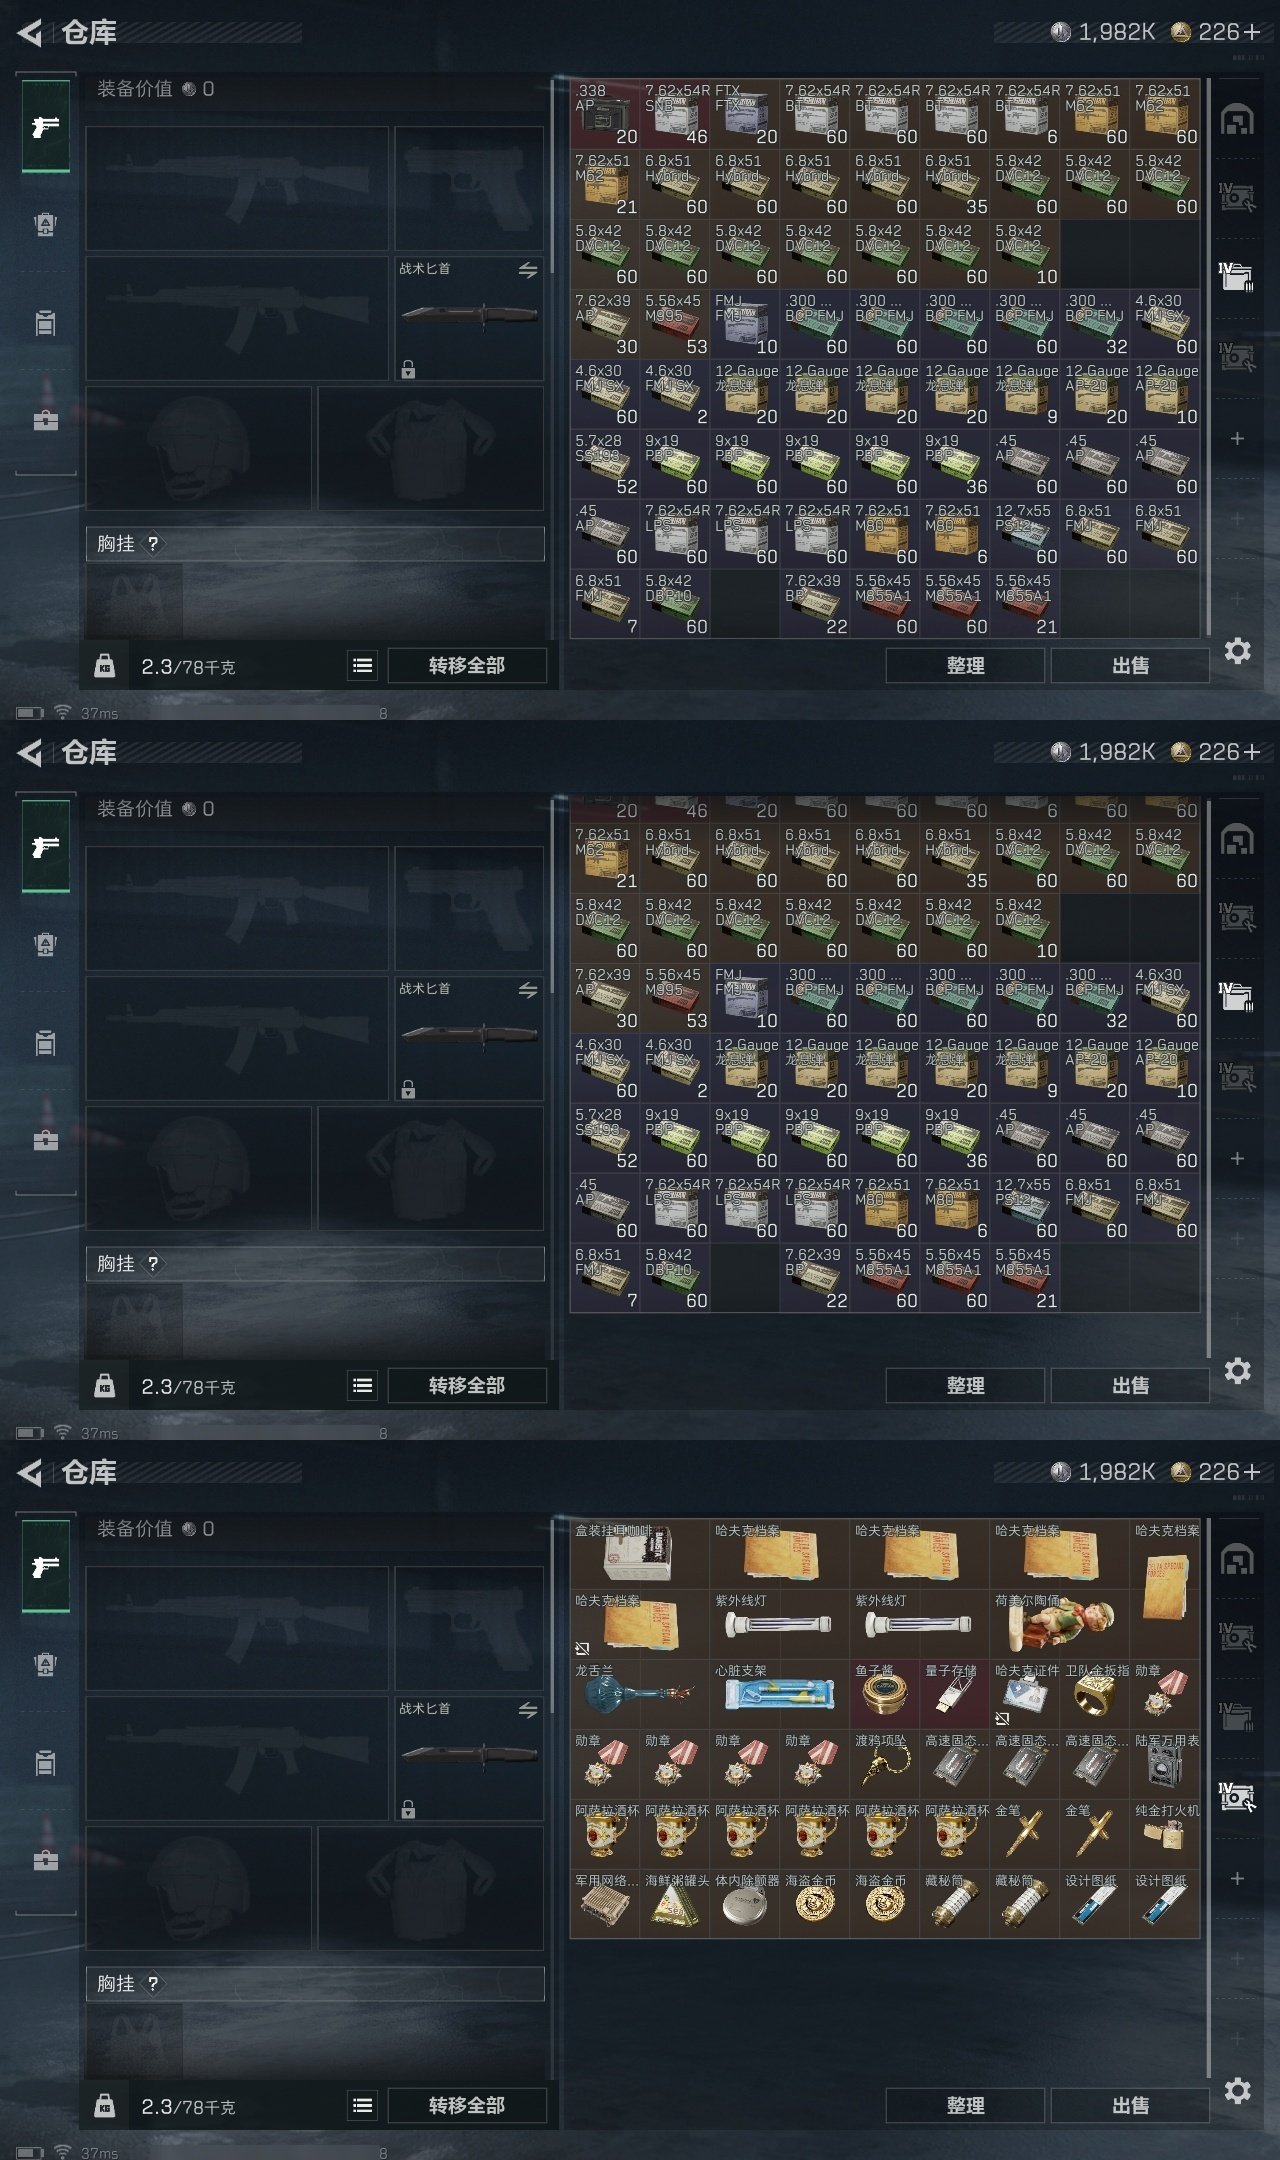This screenshot has width=1280, height=2160.
Task: Open 胸挂 help in the collectibles view
Action: click(153, 1984)
